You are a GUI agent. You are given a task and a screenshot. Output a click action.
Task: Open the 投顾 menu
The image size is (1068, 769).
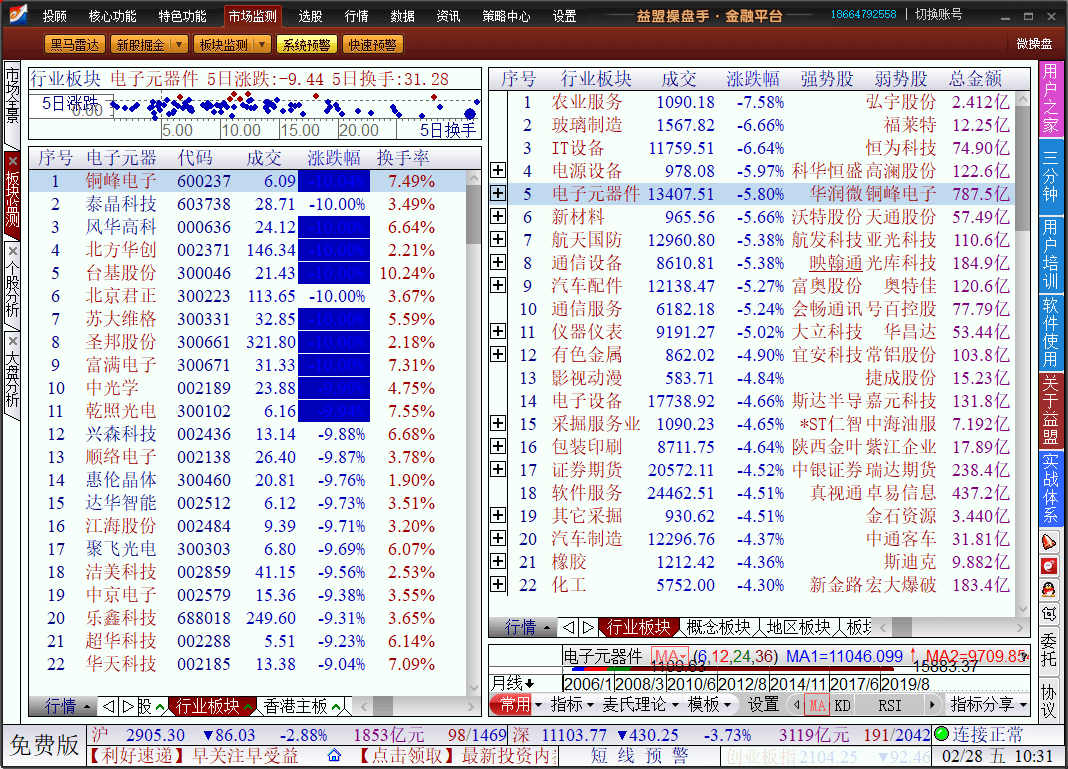coord(54,16)
